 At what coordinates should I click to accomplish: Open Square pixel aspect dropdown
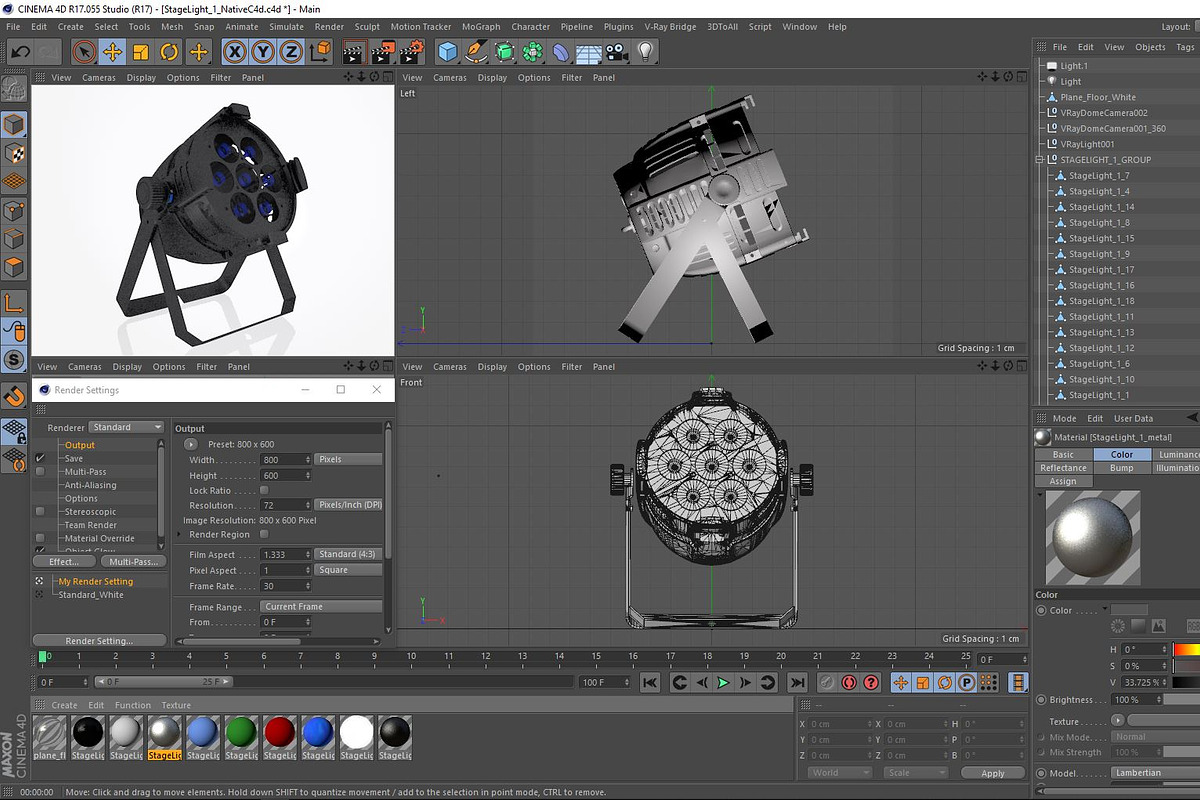(348, 570)
